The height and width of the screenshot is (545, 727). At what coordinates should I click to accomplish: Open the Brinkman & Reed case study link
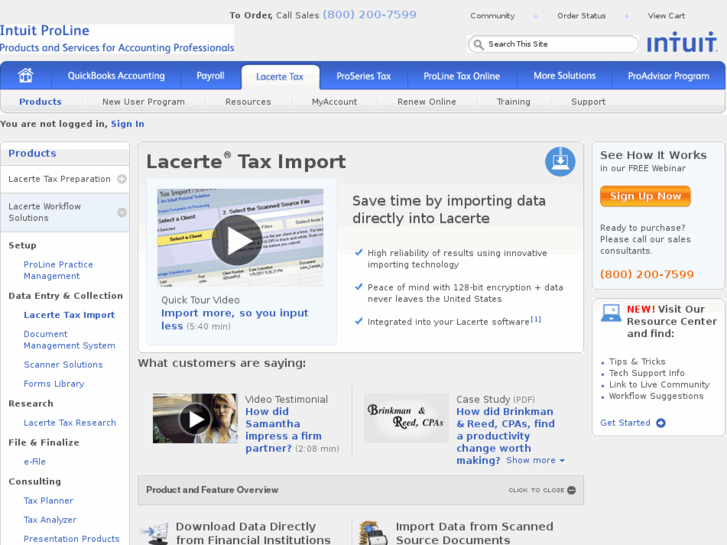(x=505, y=436)
